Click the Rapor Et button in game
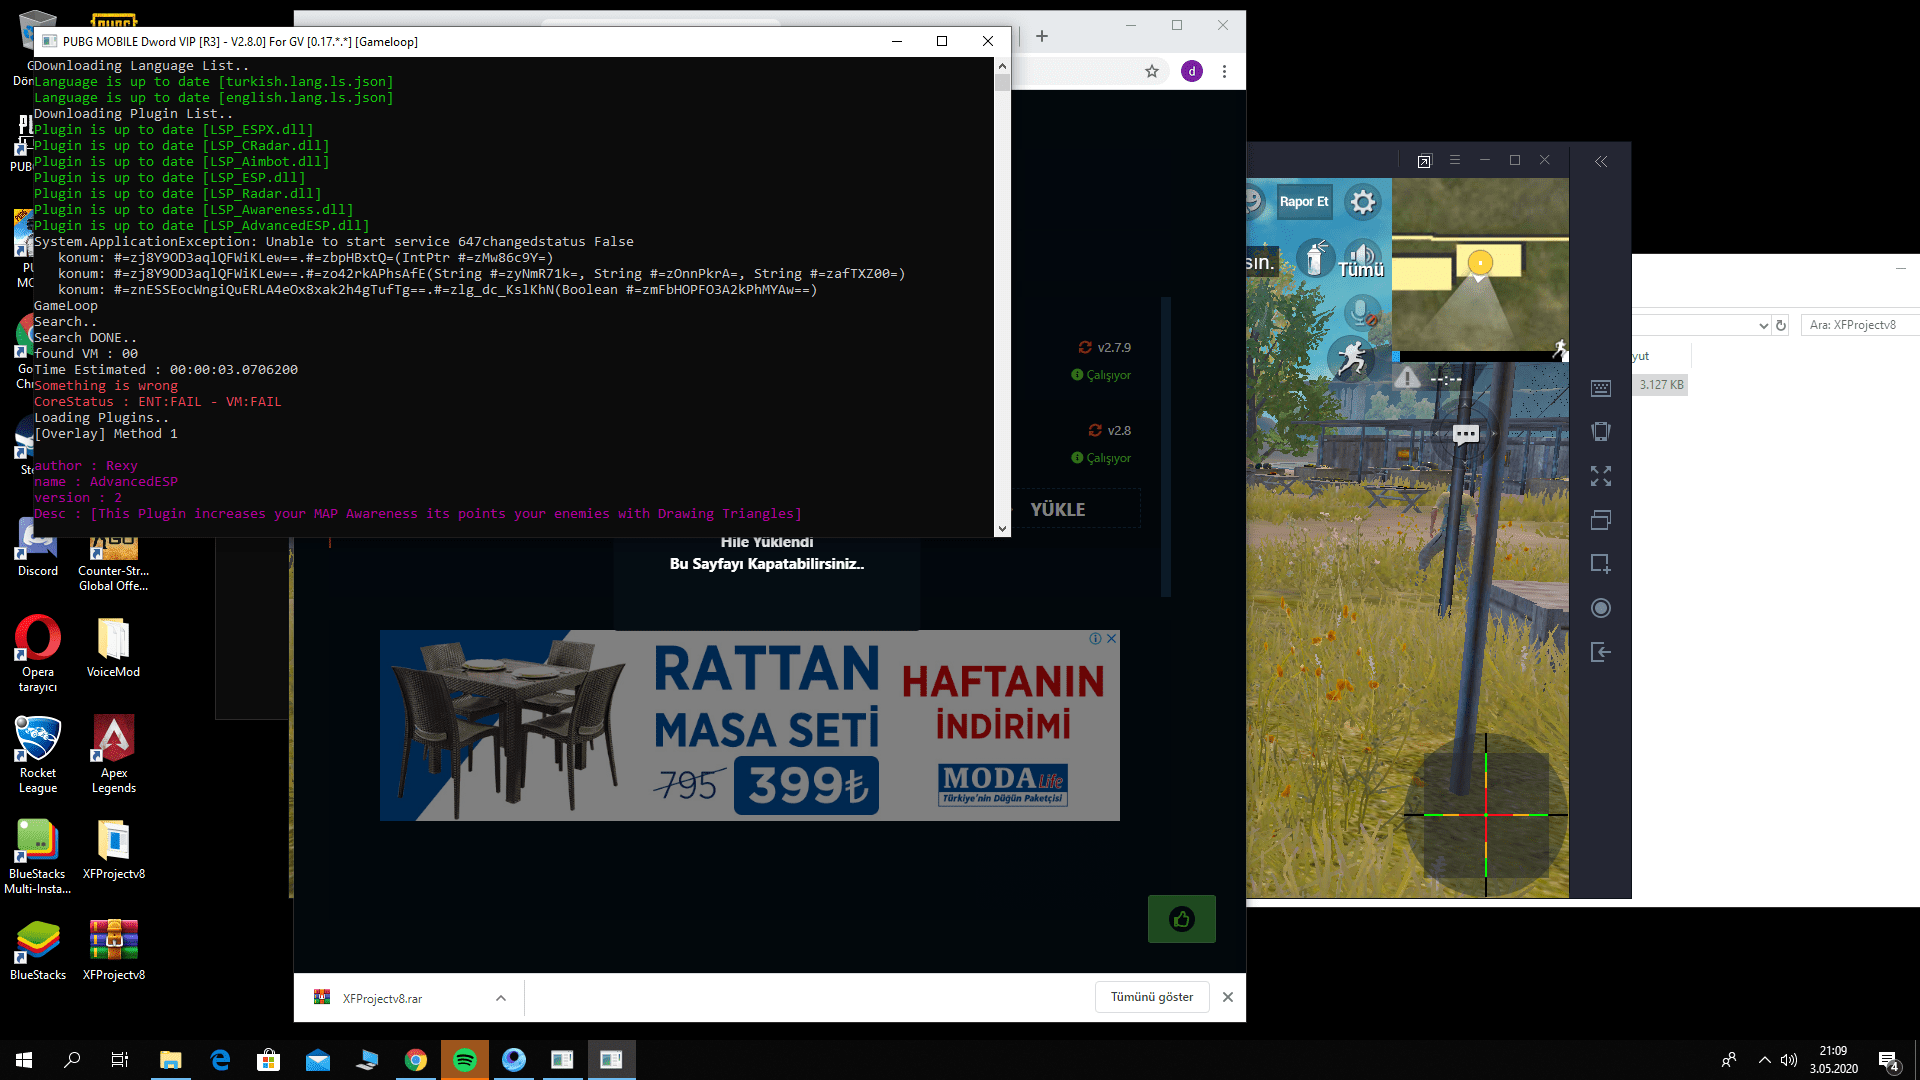 (1304, 202)
